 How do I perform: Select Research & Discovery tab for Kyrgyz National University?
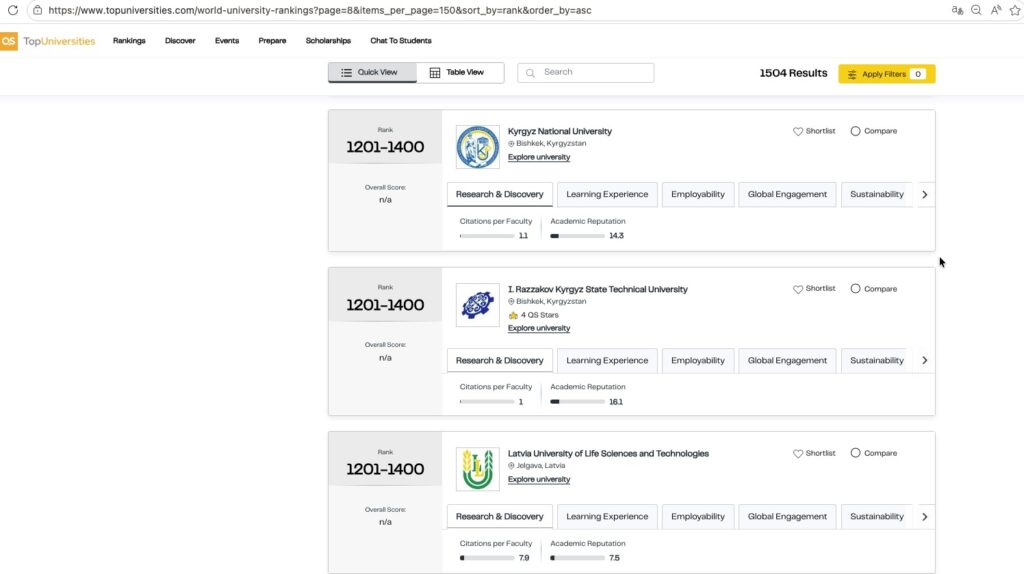pos(500,195)
